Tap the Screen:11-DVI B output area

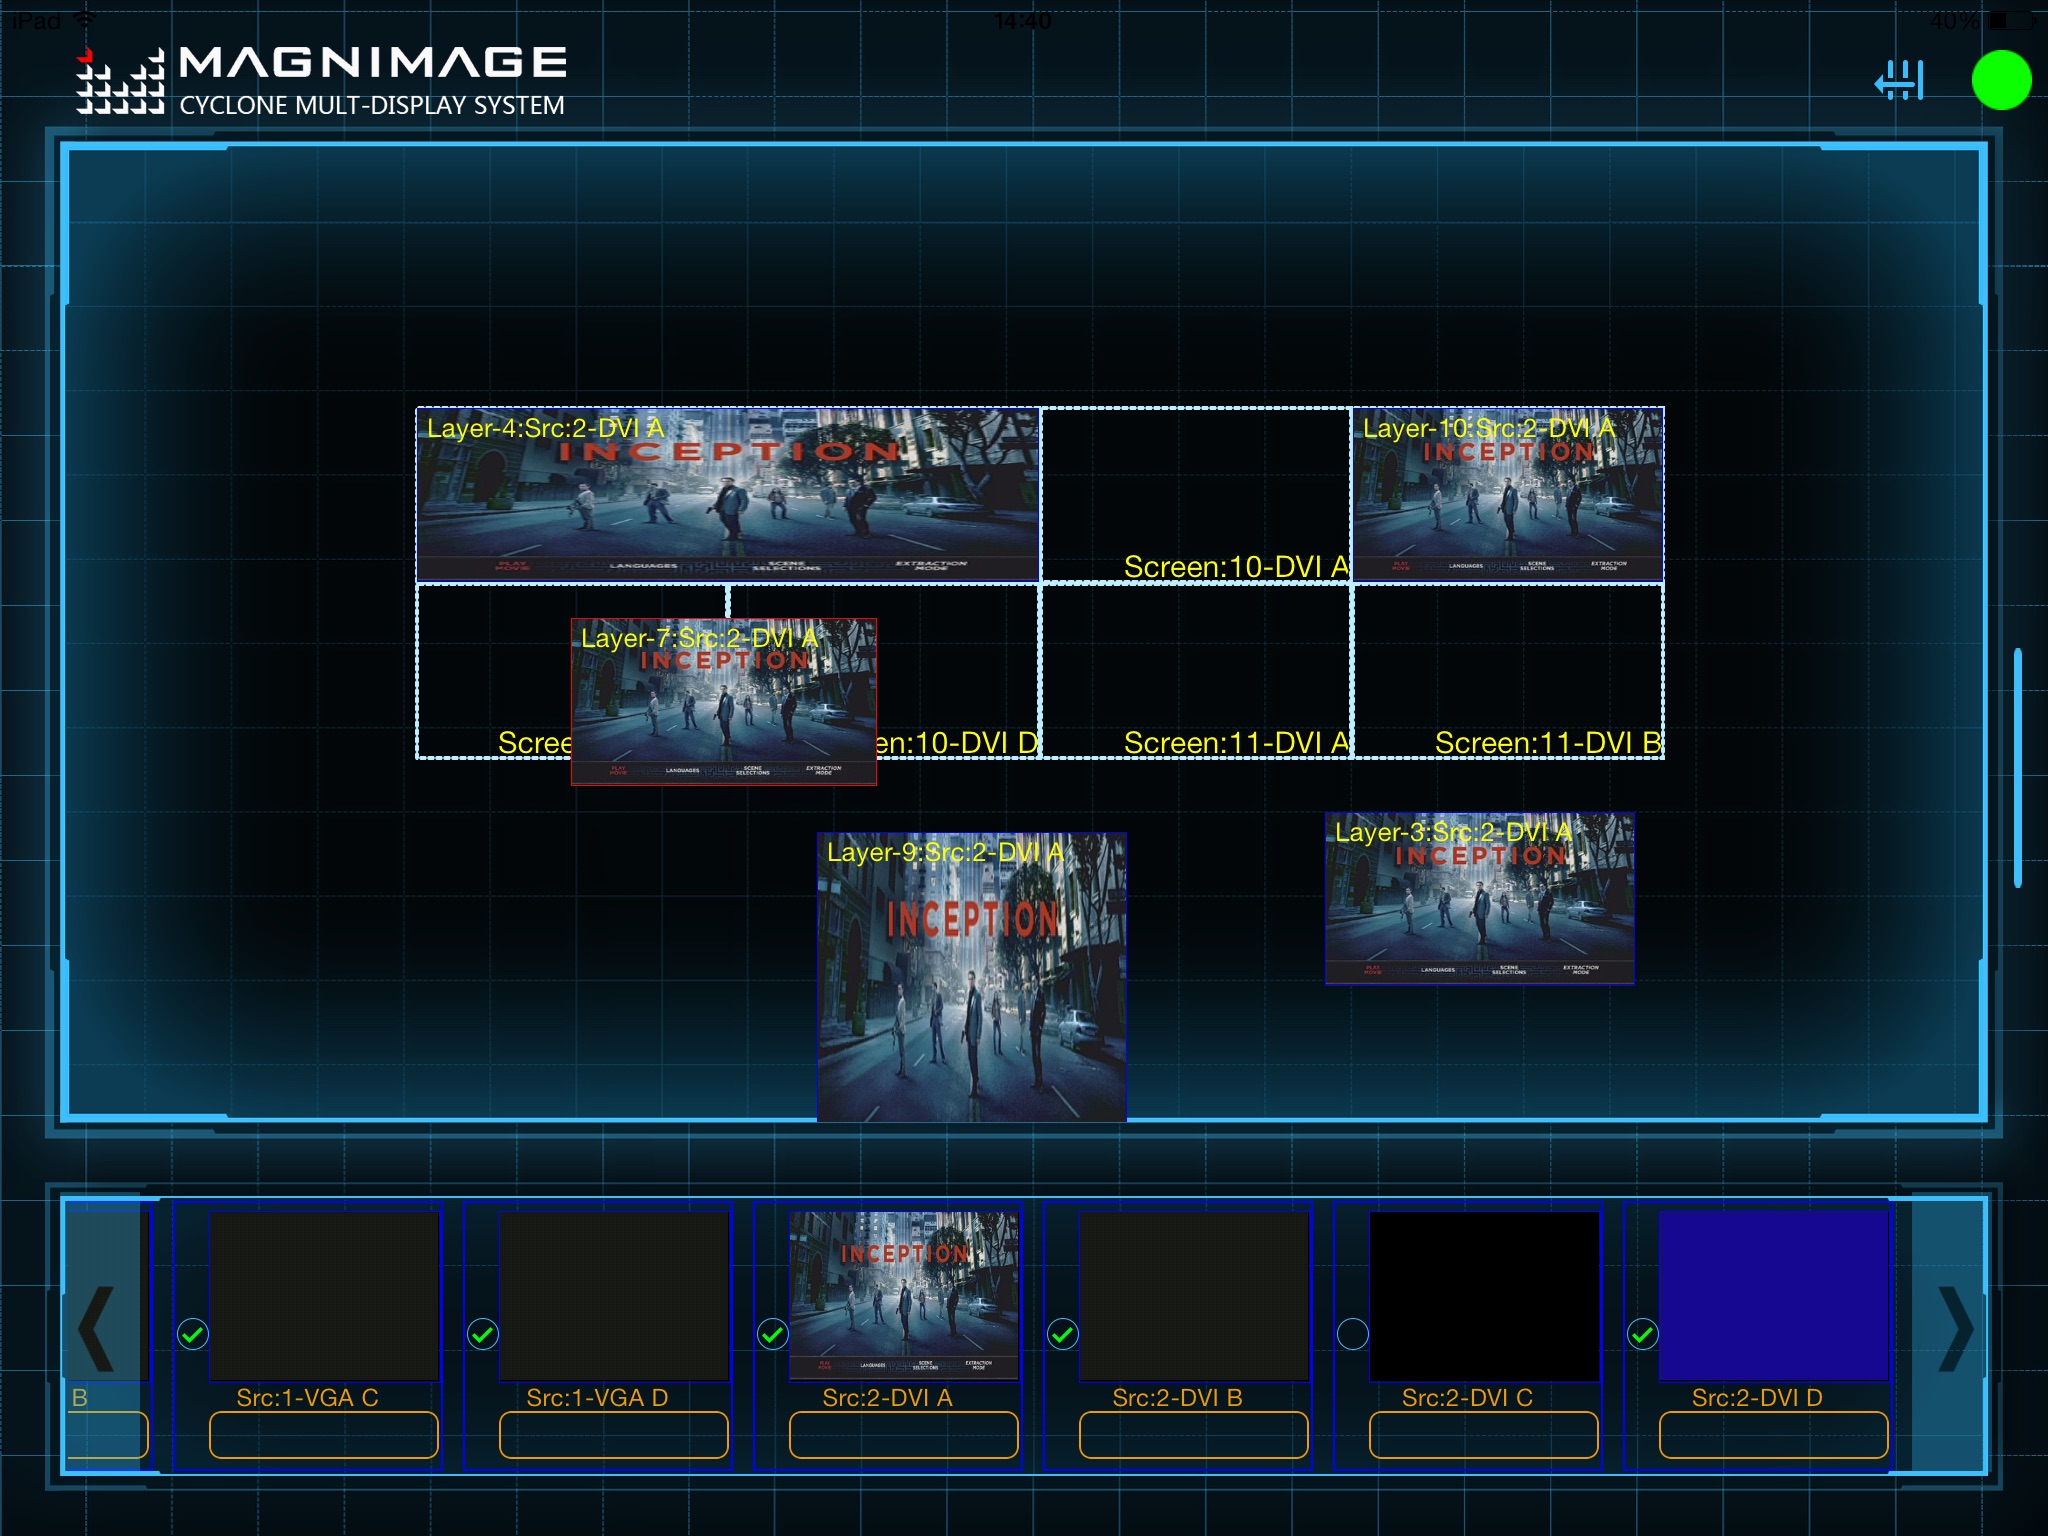tap(1508, 671)
